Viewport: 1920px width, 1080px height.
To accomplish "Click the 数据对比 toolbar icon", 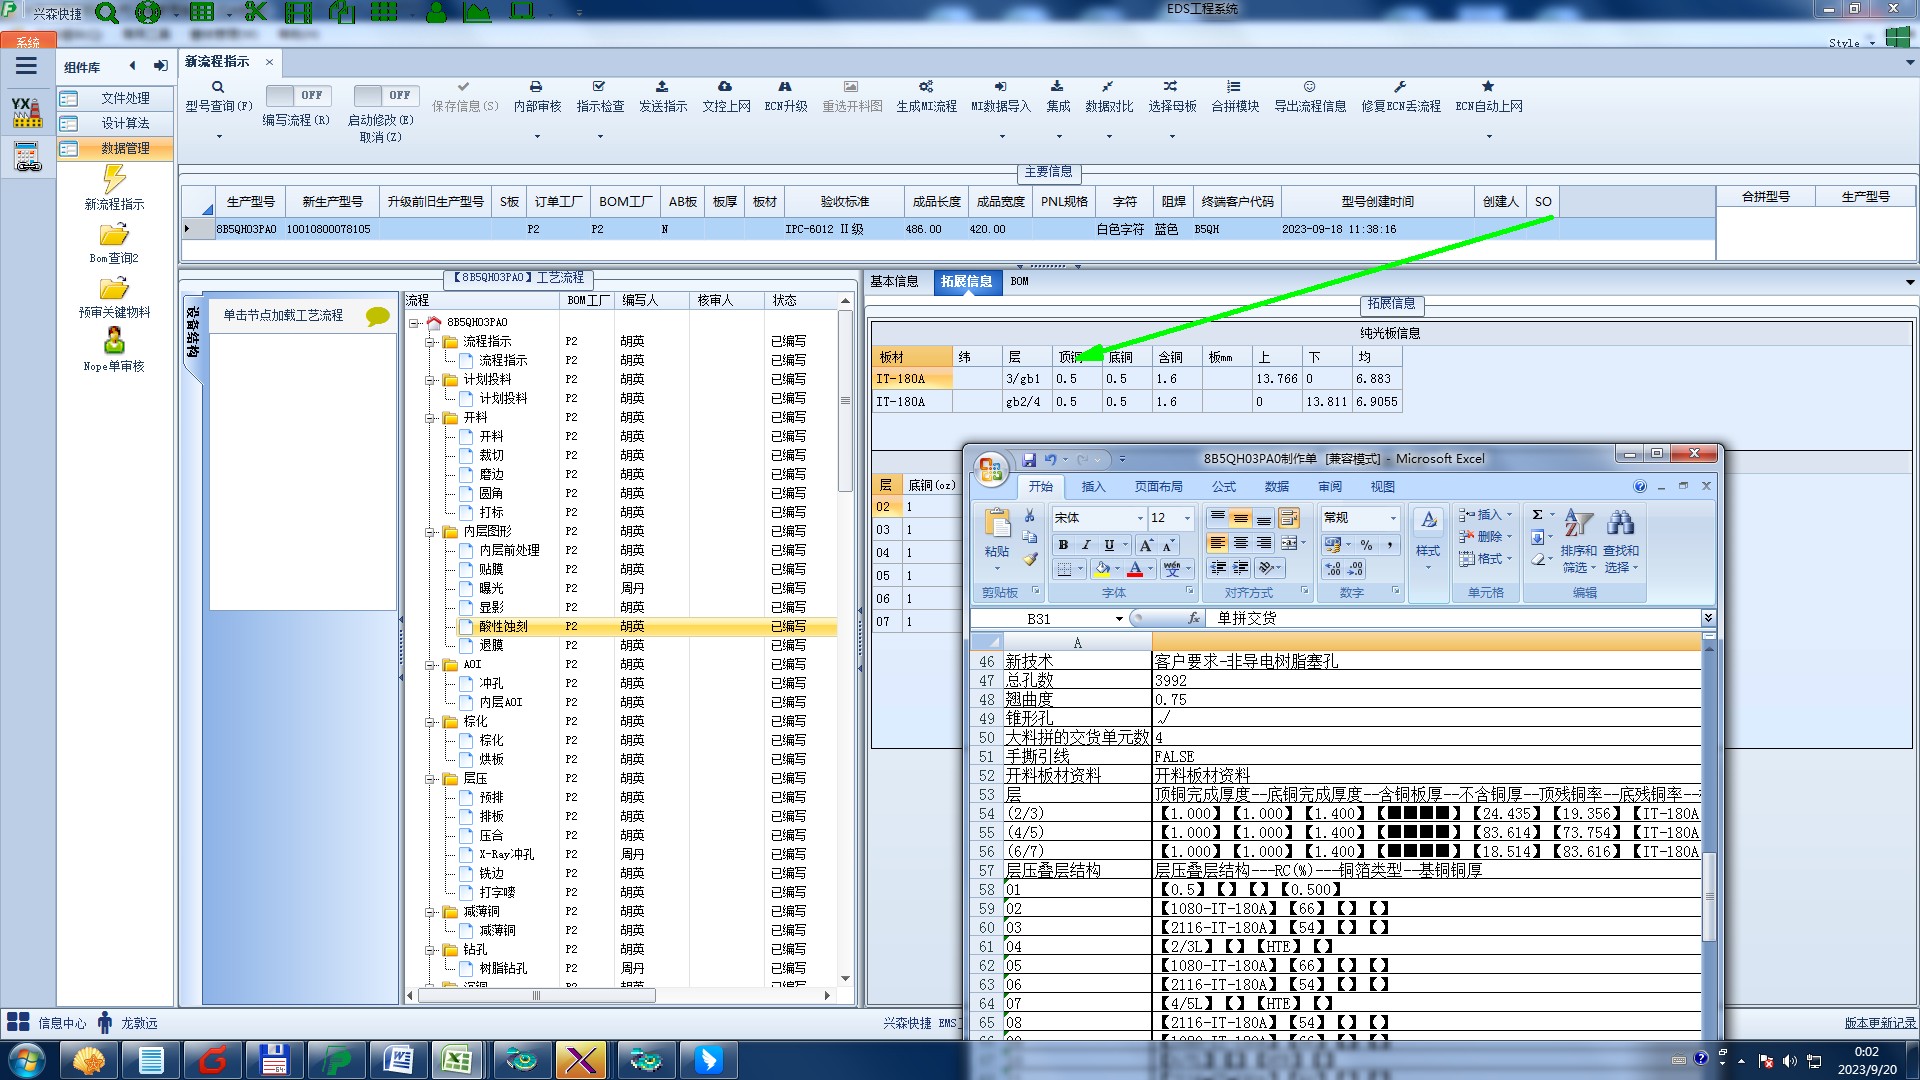I will point(1108,87).
